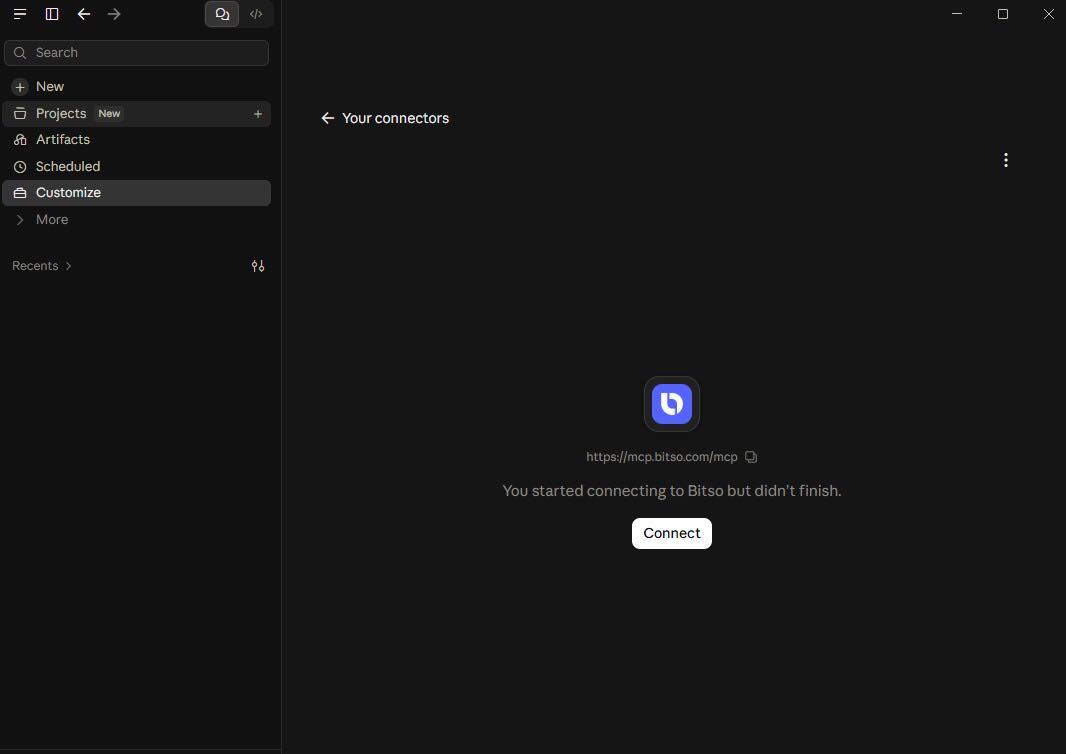The height and width of the screenshot is (754, 1066).
Task: Toggle the sidebar panel icon
Action: pos(52,14)
